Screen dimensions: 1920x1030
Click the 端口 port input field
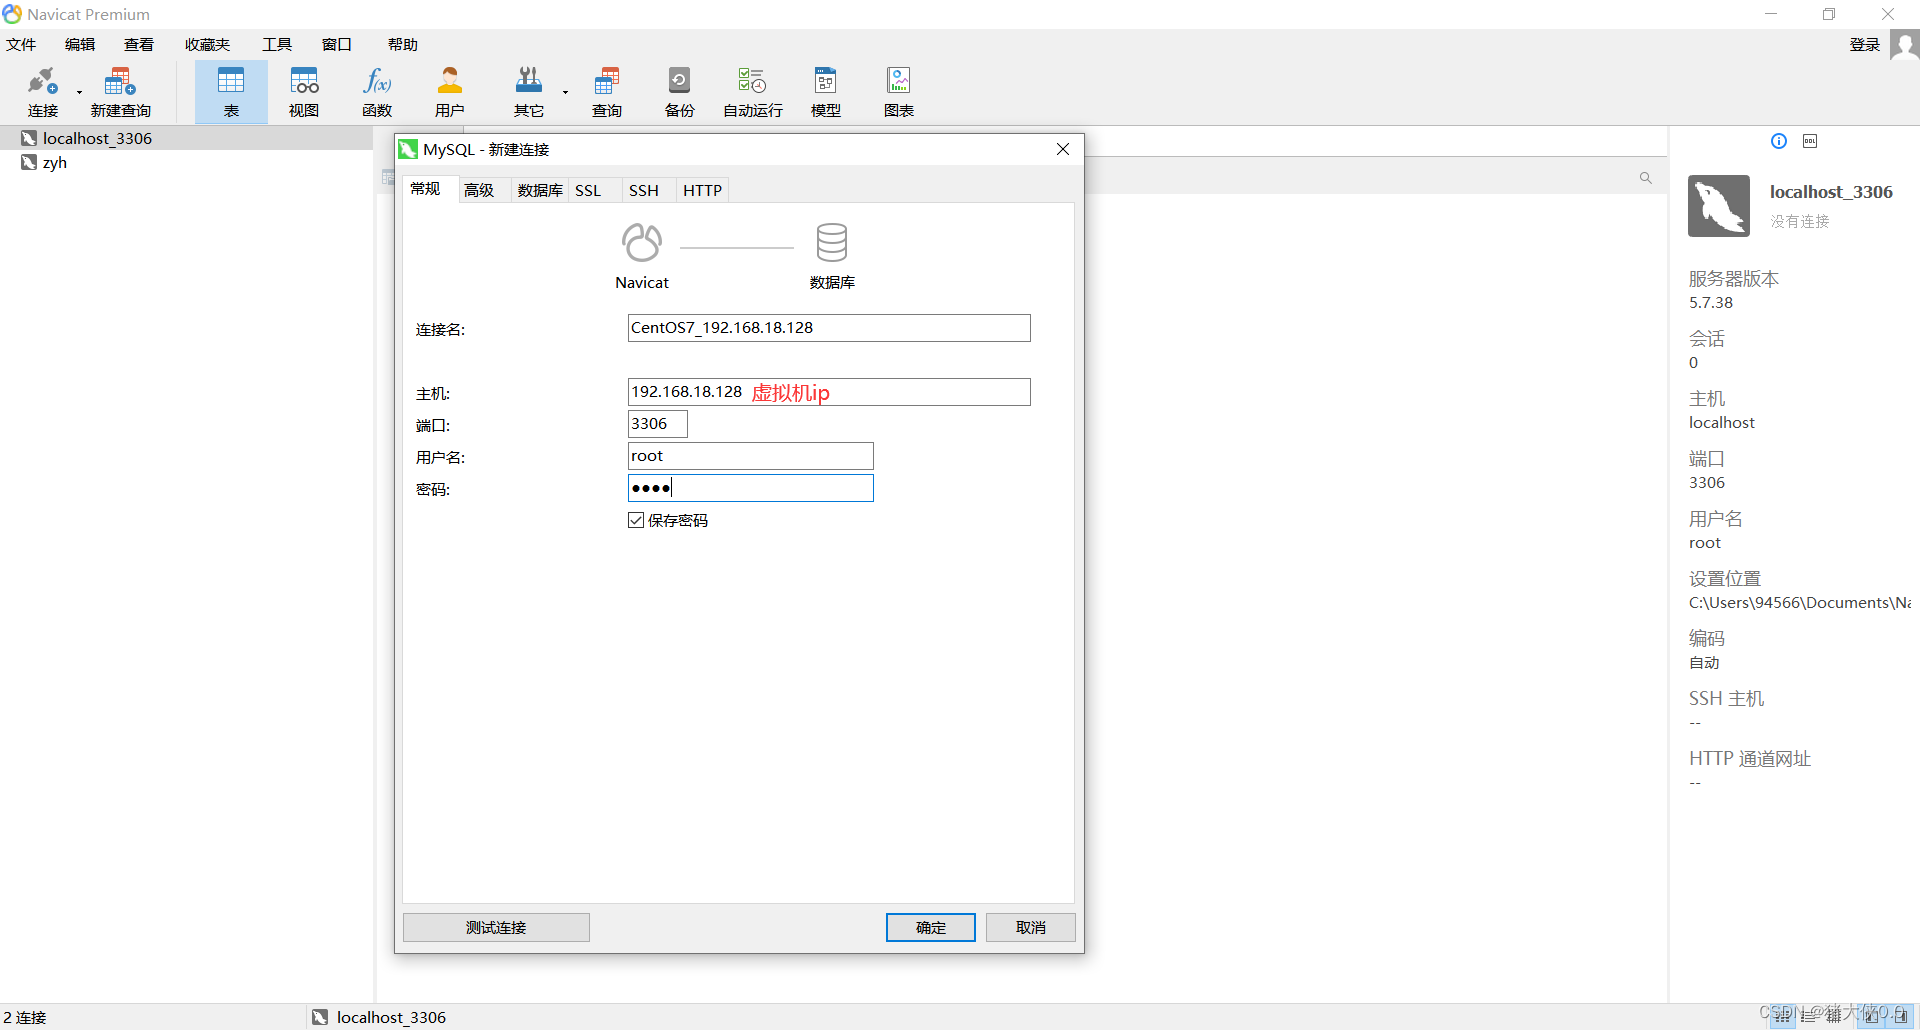(658, 424)
